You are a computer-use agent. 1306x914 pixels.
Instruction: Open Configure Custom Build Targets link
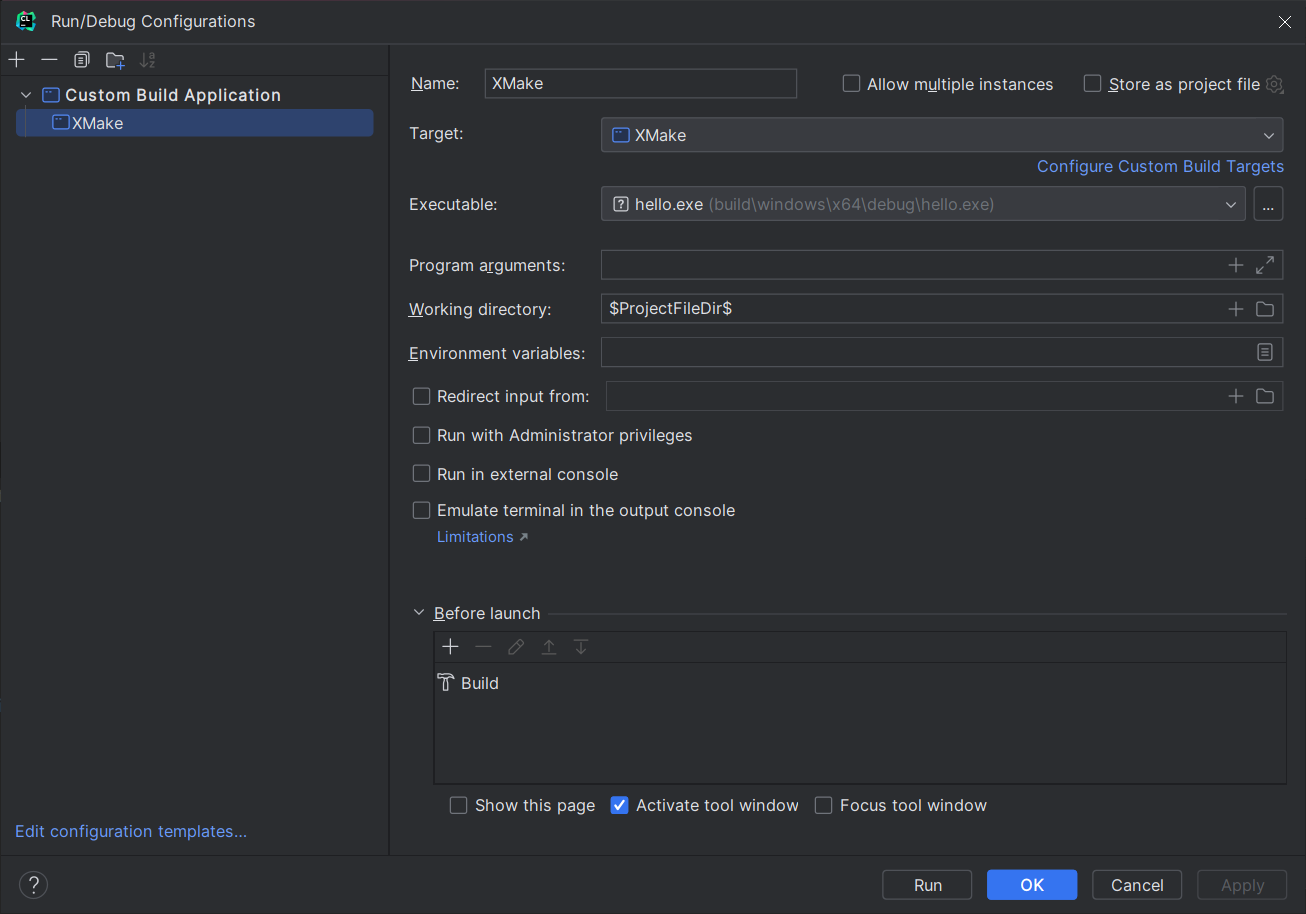click(1160, 166)
